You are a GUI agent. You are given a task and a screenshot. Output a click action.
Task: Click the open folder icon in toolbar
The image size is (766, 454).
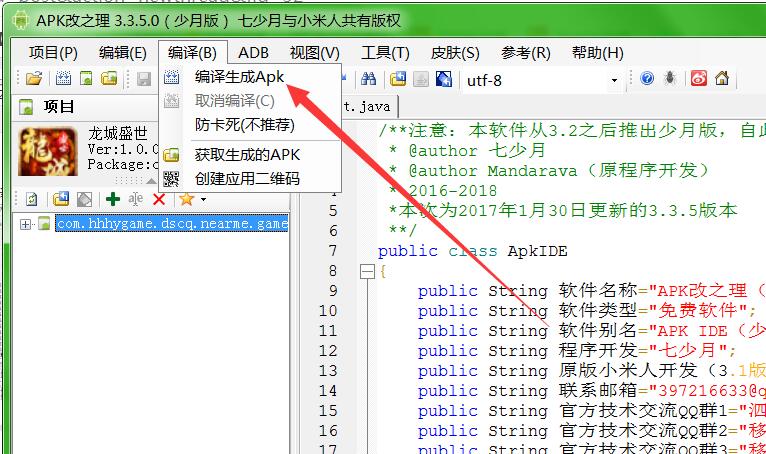pos(34,80)
